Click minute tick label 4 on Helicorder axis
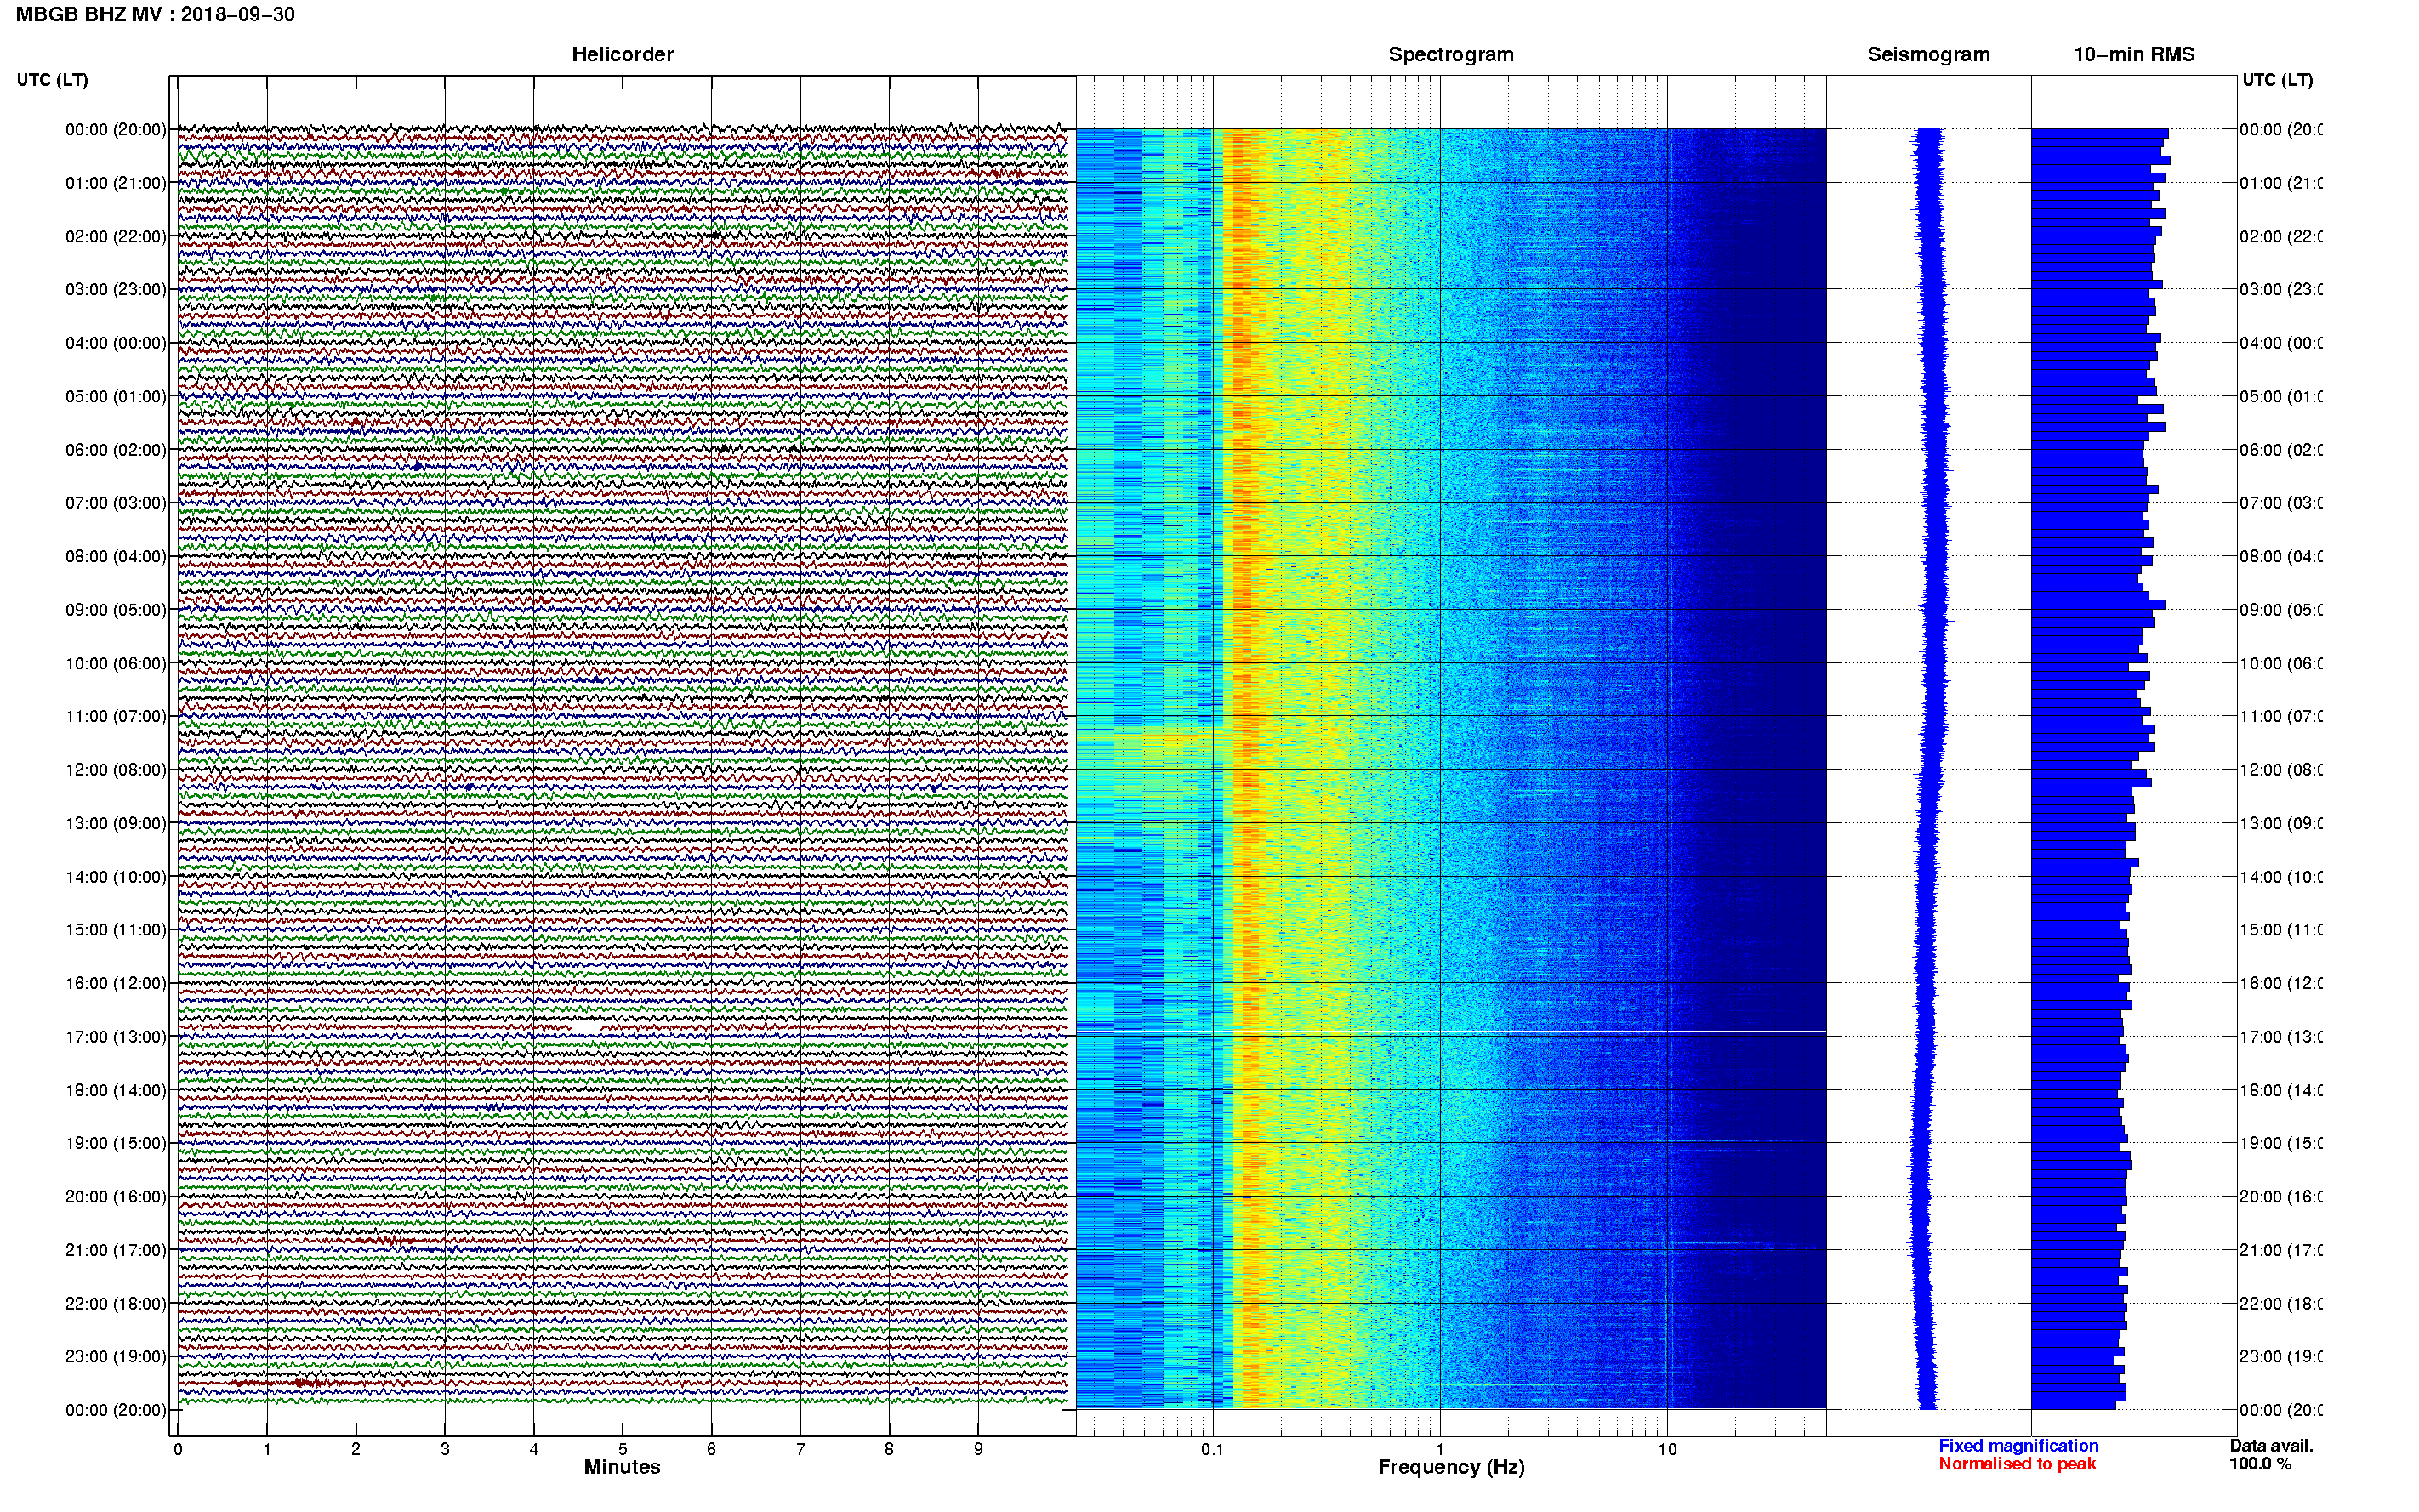This screenshot has width=2419, height=1512. point(534,1449)
